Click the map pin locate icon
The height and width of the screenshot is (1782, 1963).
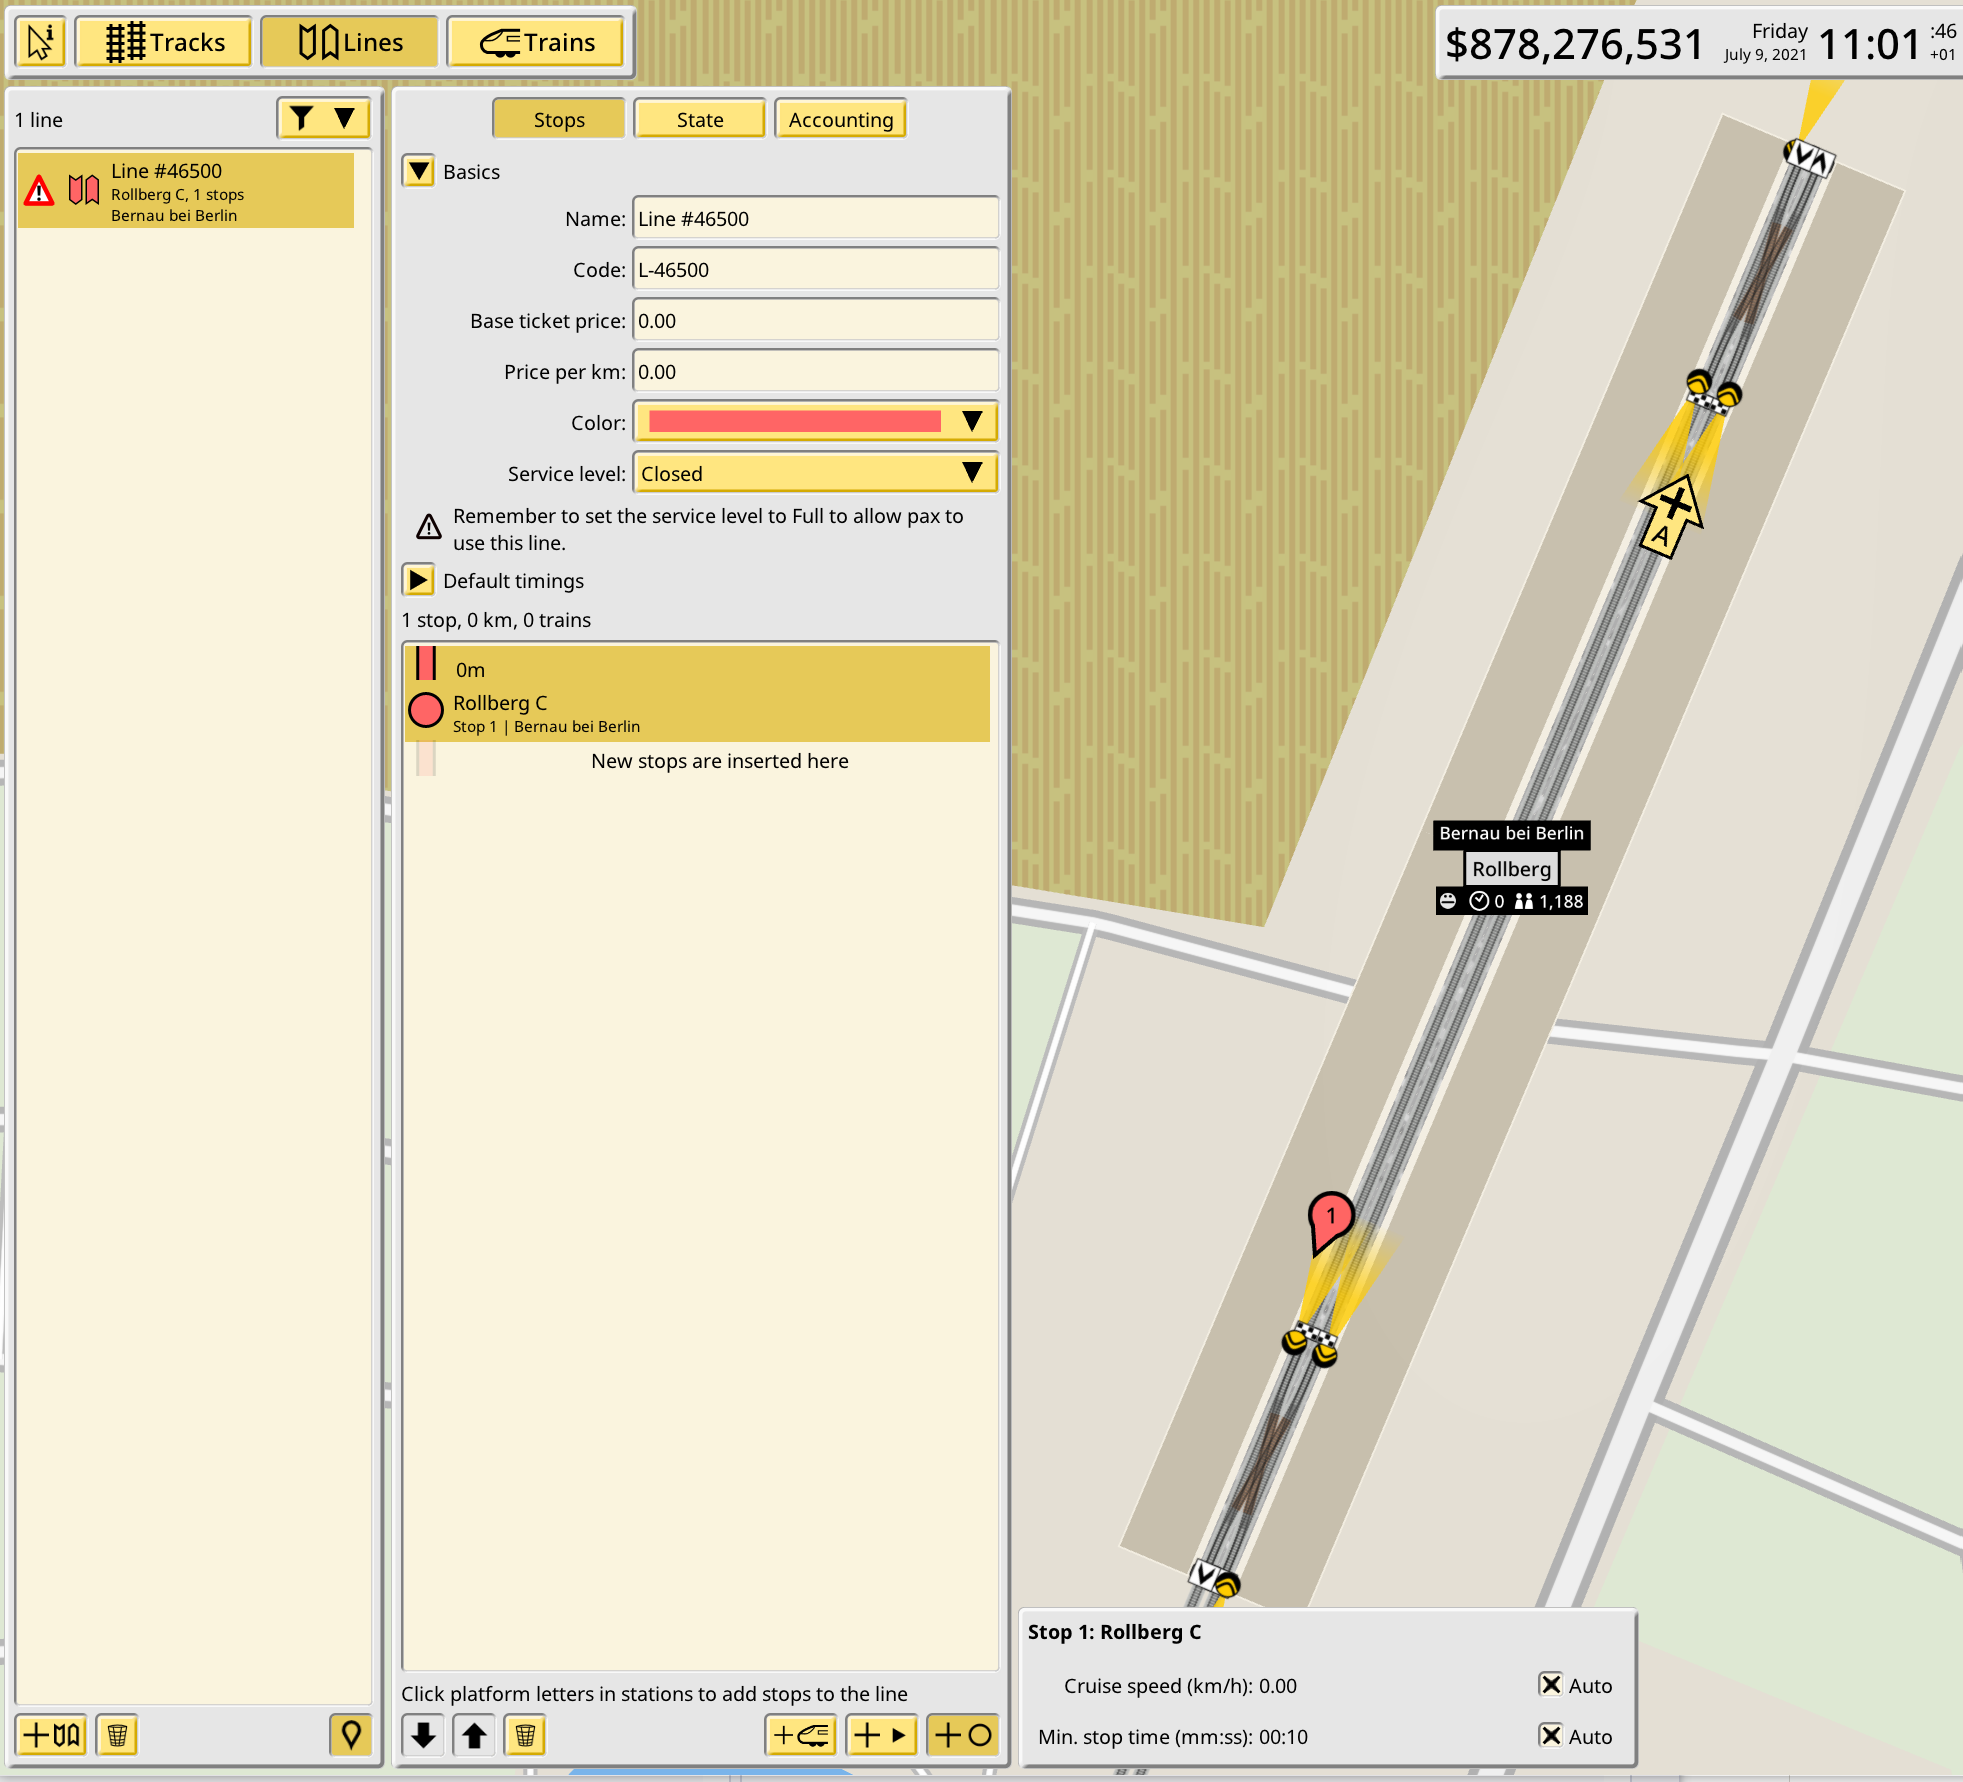[350, 1735]
